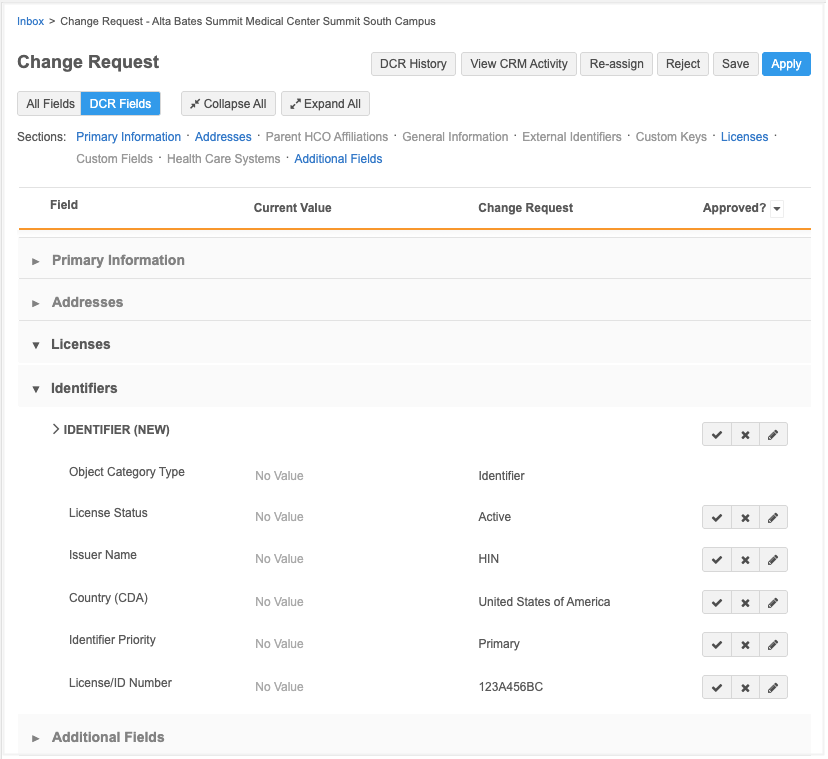Screen dimensions: 828x759
Task: Edit the Identifier Priority value
Action: point(773,645)
